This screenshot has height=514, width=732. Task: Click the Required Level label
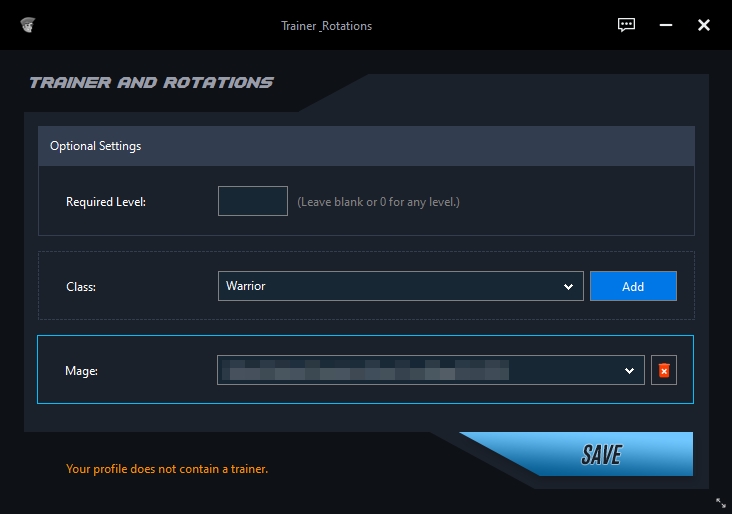[106, 202]
